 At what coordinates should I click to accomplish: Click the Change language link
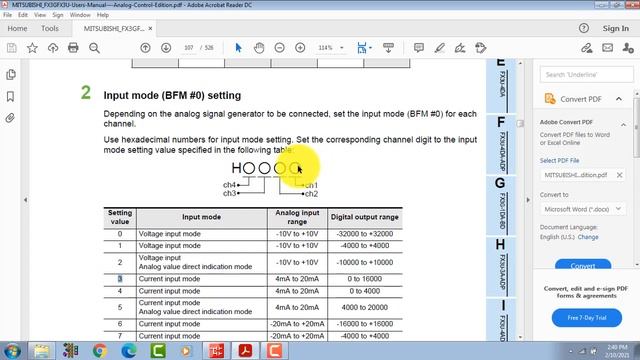(588, 237)
